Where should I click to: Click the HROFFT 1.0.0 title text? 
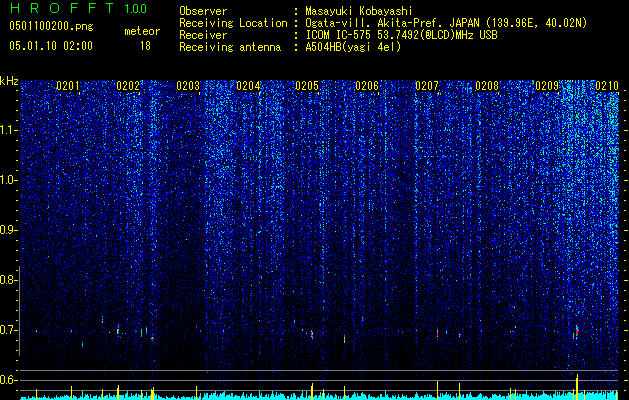click(x=78, y=8)
